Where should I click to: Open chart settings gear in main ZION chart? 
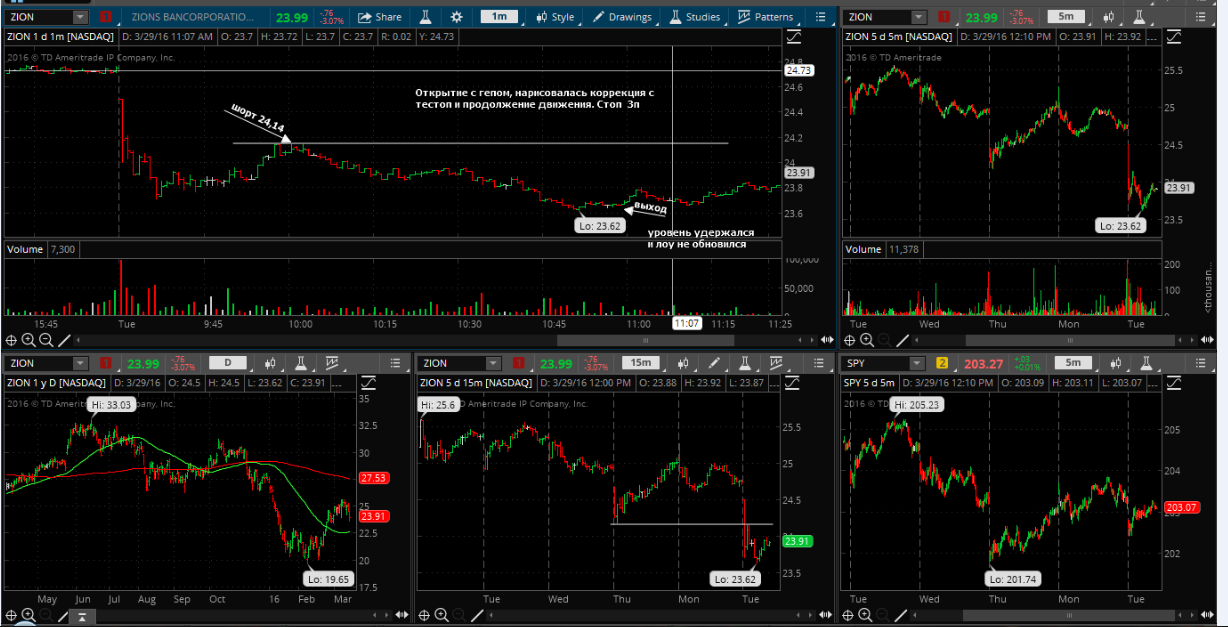[x=457, y=17]
